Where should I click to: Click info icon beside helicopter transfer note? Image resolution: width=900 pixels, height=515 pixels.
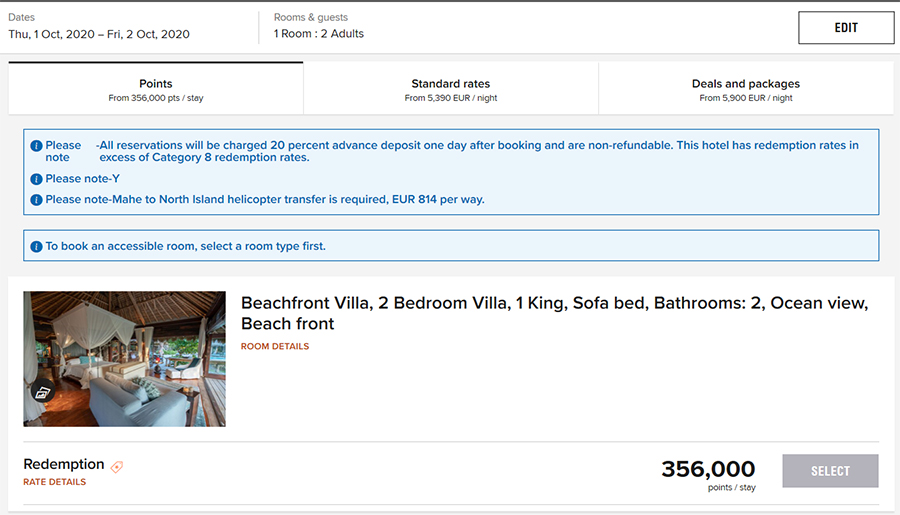[x=36, y=200]
